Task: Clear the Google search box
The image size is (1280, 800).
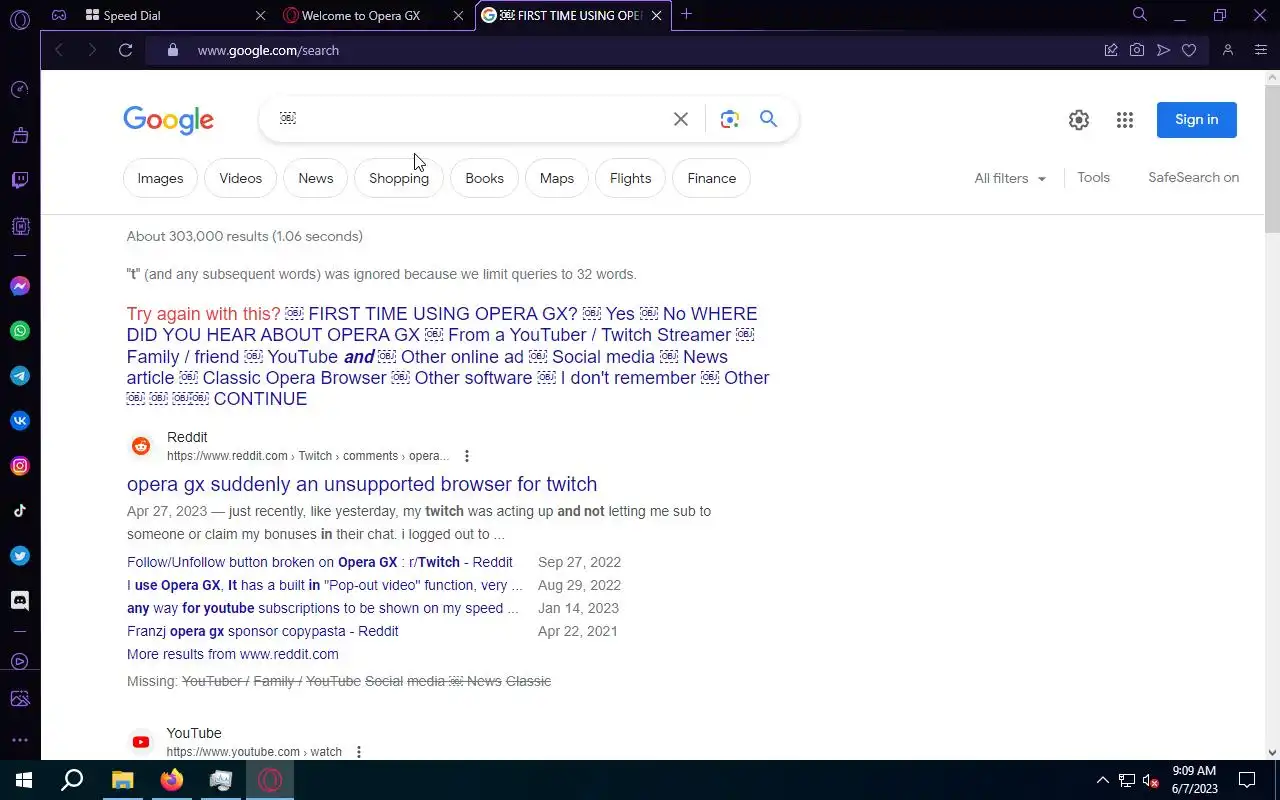Action: [681, 119]
